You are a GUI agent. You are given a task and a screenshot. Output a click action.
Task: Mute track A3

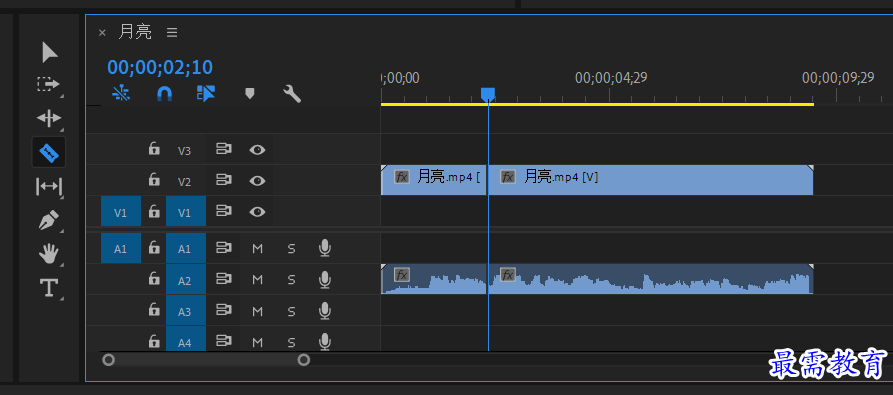[257, 311]
